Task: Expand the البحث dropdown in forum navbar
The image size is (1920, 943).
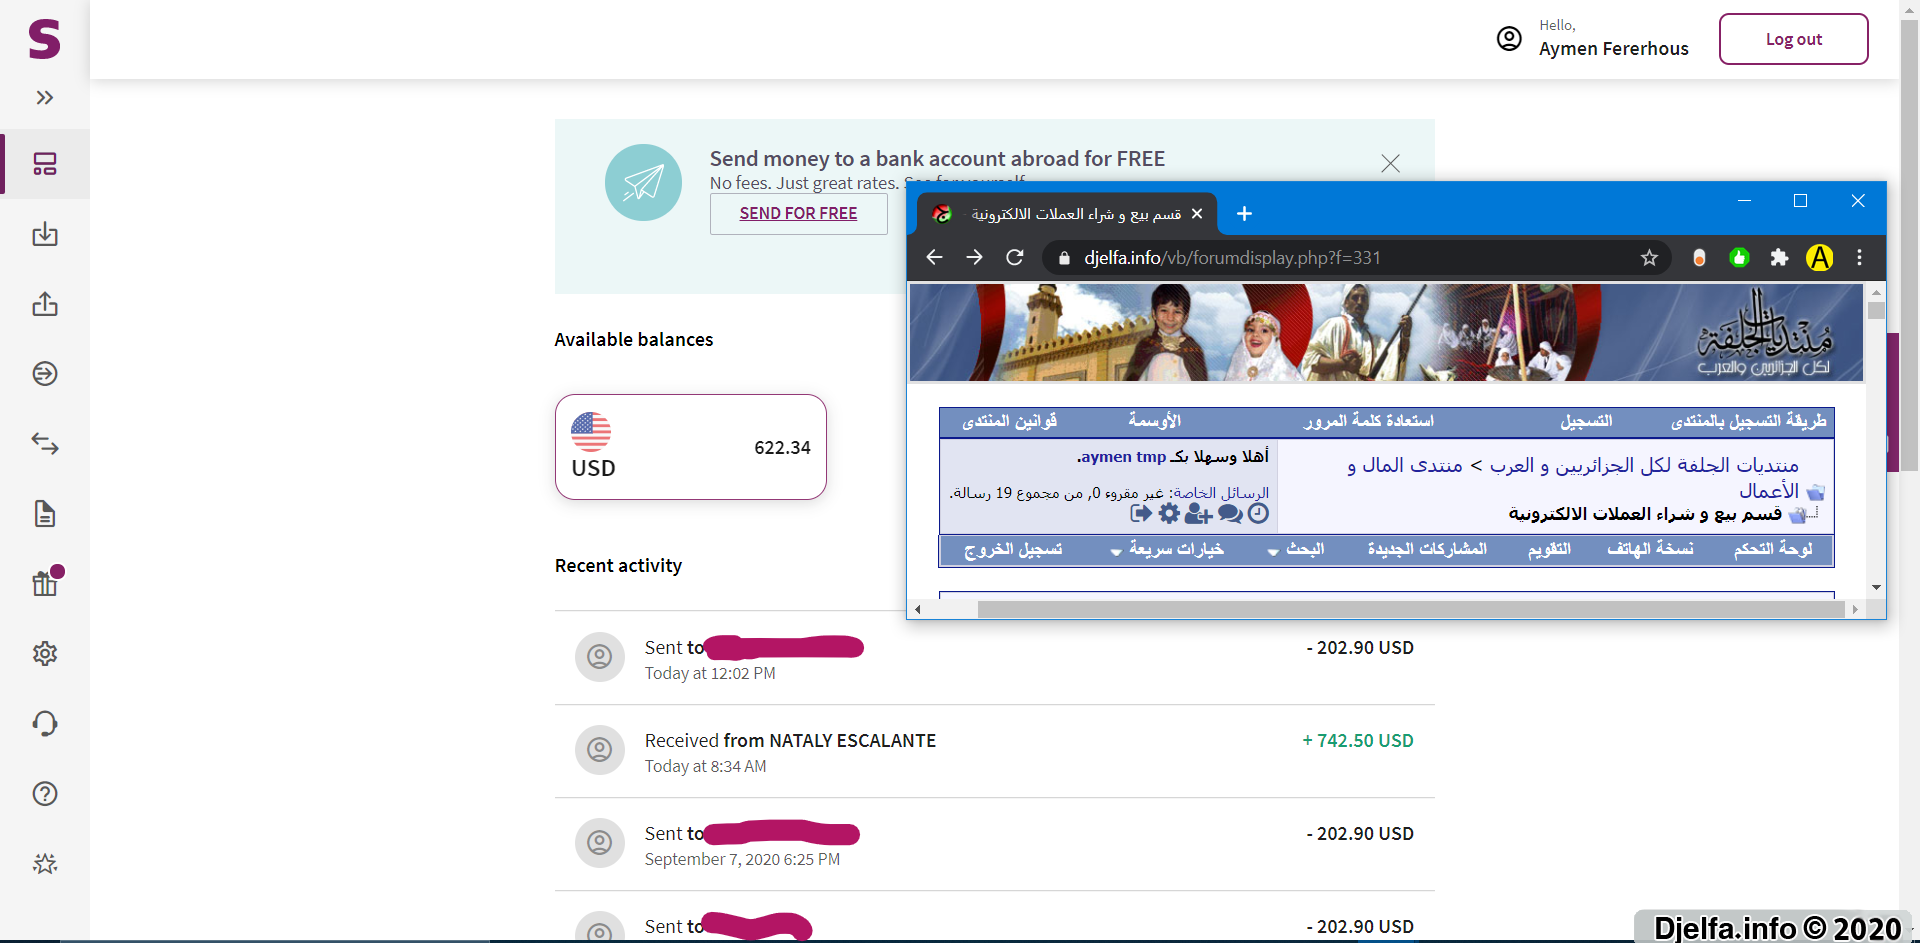Action: click(x=1296, y=550)
